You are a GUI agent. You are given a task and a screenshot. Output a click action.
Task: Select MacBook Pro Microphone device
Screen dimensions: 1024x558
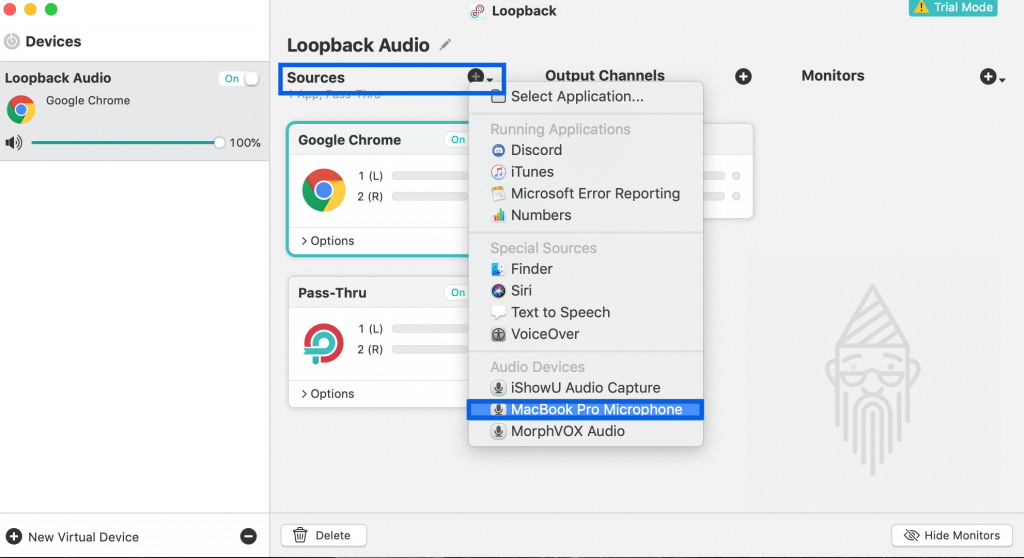[586, 410]
